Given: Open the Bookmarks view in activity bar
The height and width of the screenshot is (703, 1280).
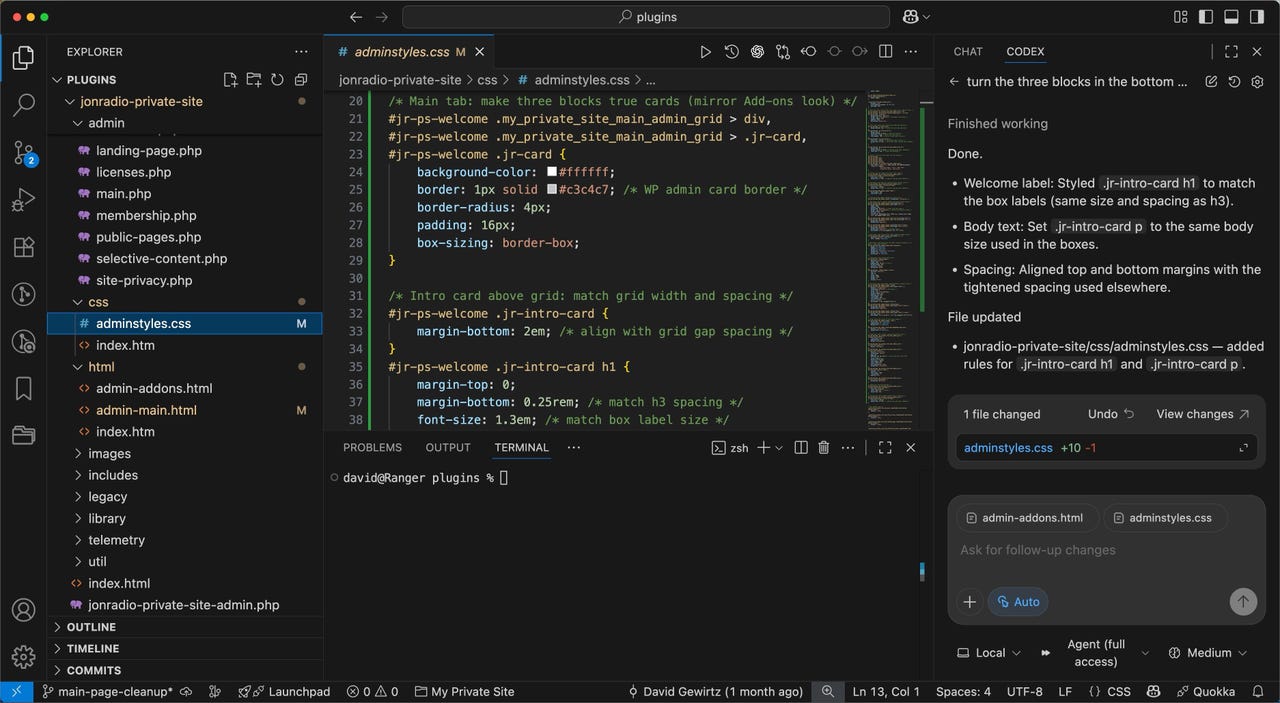Looking at the screenshot, I should pyautogui.click(x=23, y=389).
